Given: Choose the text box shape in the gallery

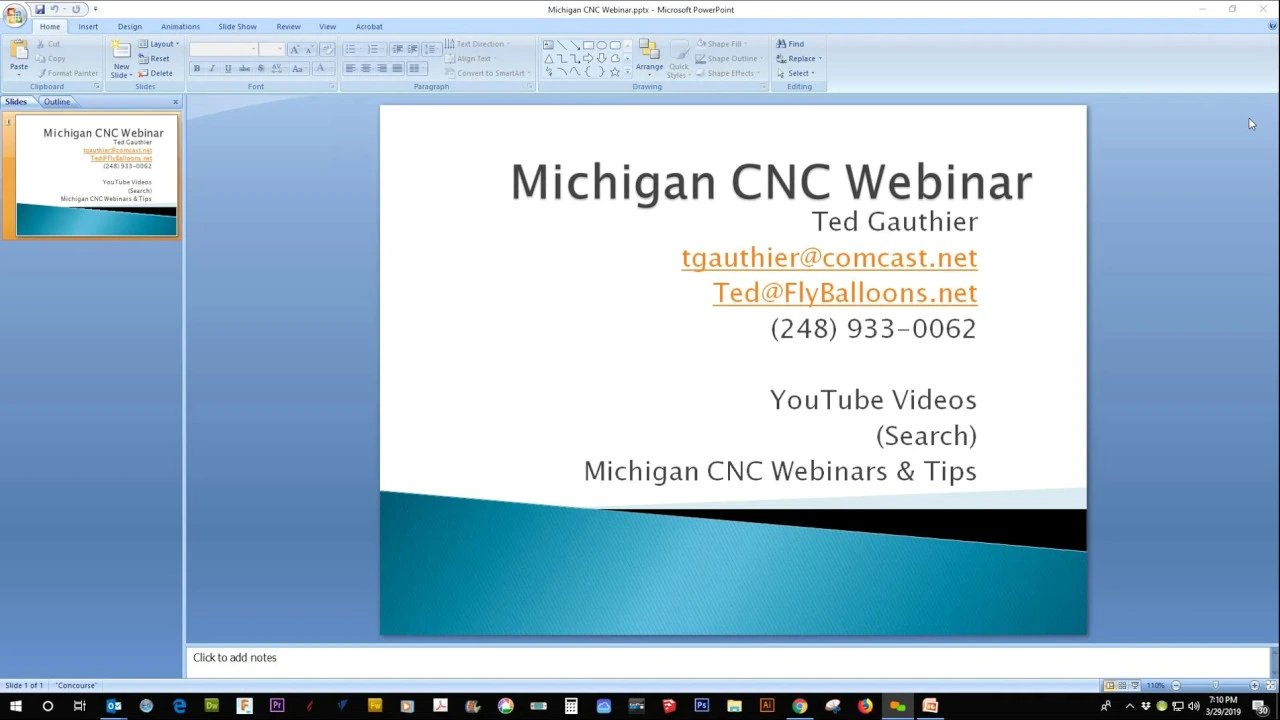Looking at the screenshot, I should click(x=548, y=45).
